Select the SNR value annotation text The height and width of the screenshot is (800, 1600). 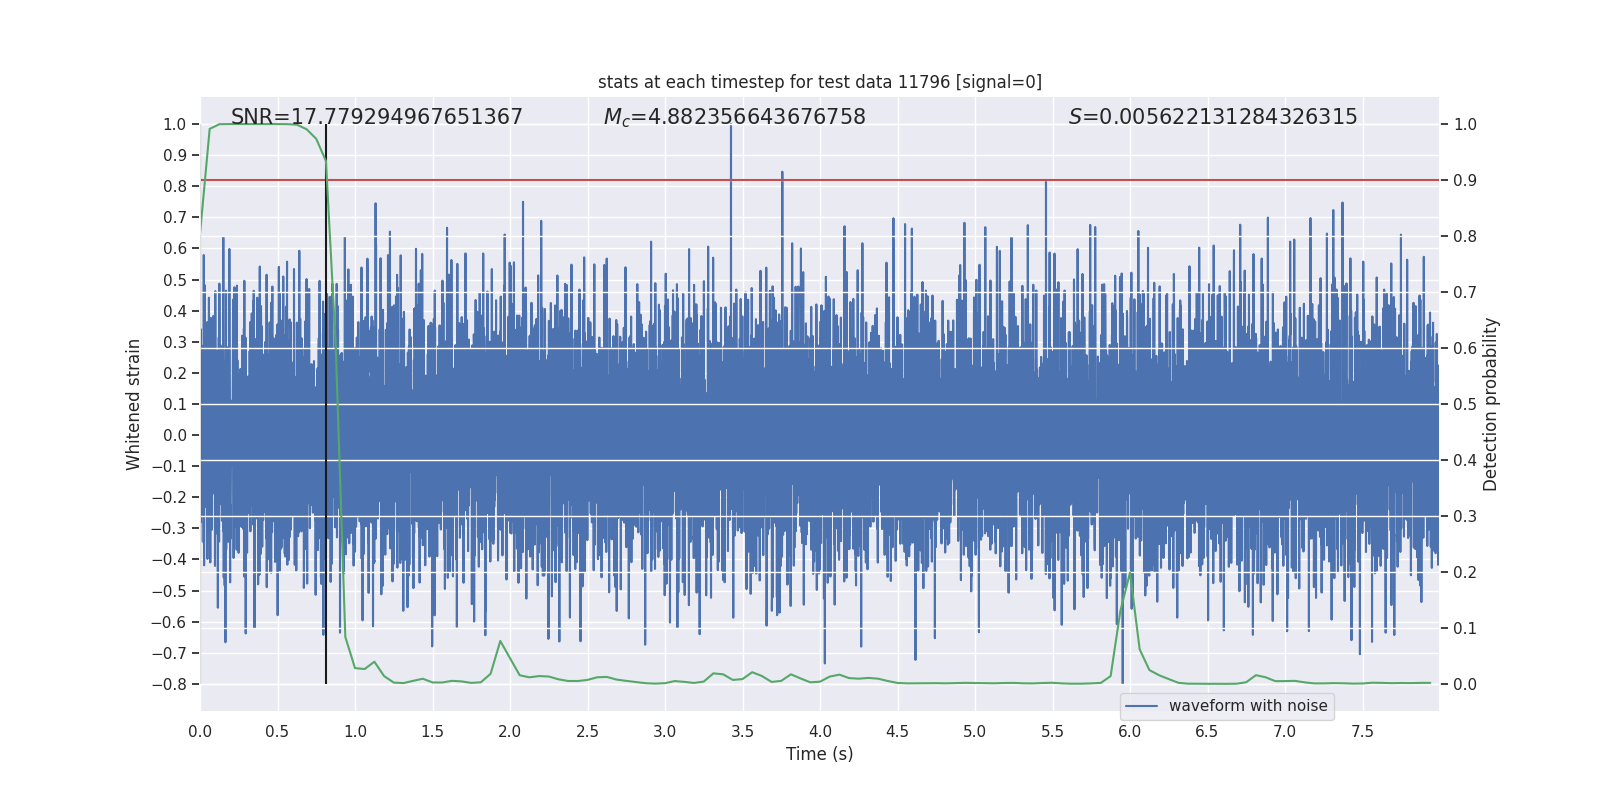(376, 117)
